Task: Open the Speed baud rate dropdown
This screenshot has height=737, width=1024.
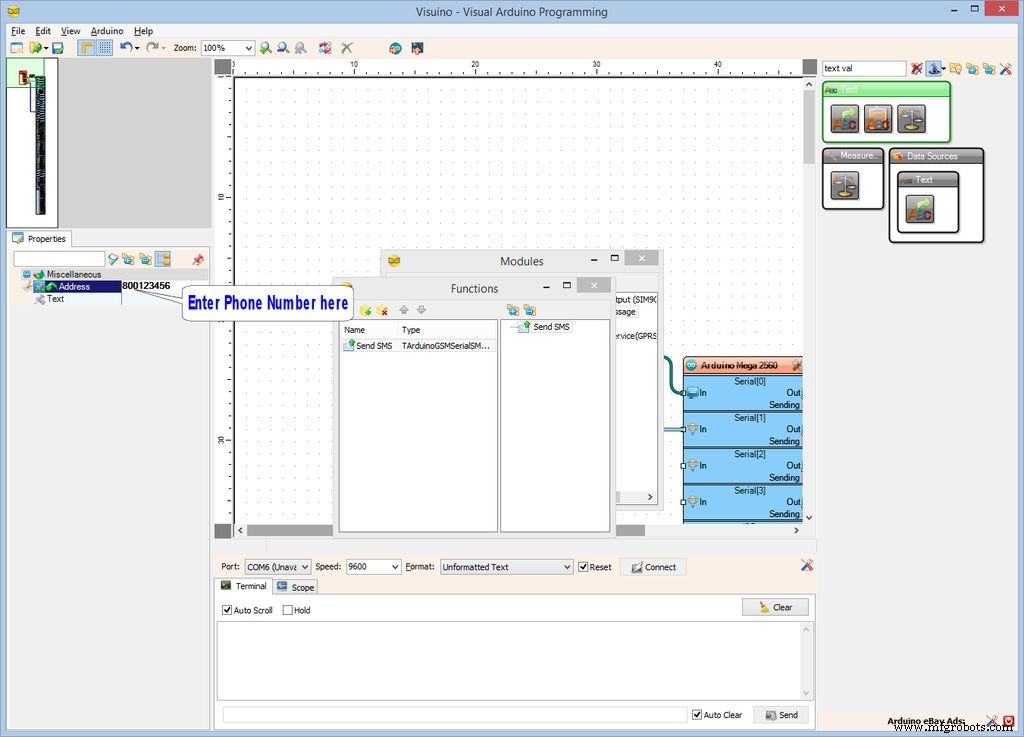Action: [394, 567]
